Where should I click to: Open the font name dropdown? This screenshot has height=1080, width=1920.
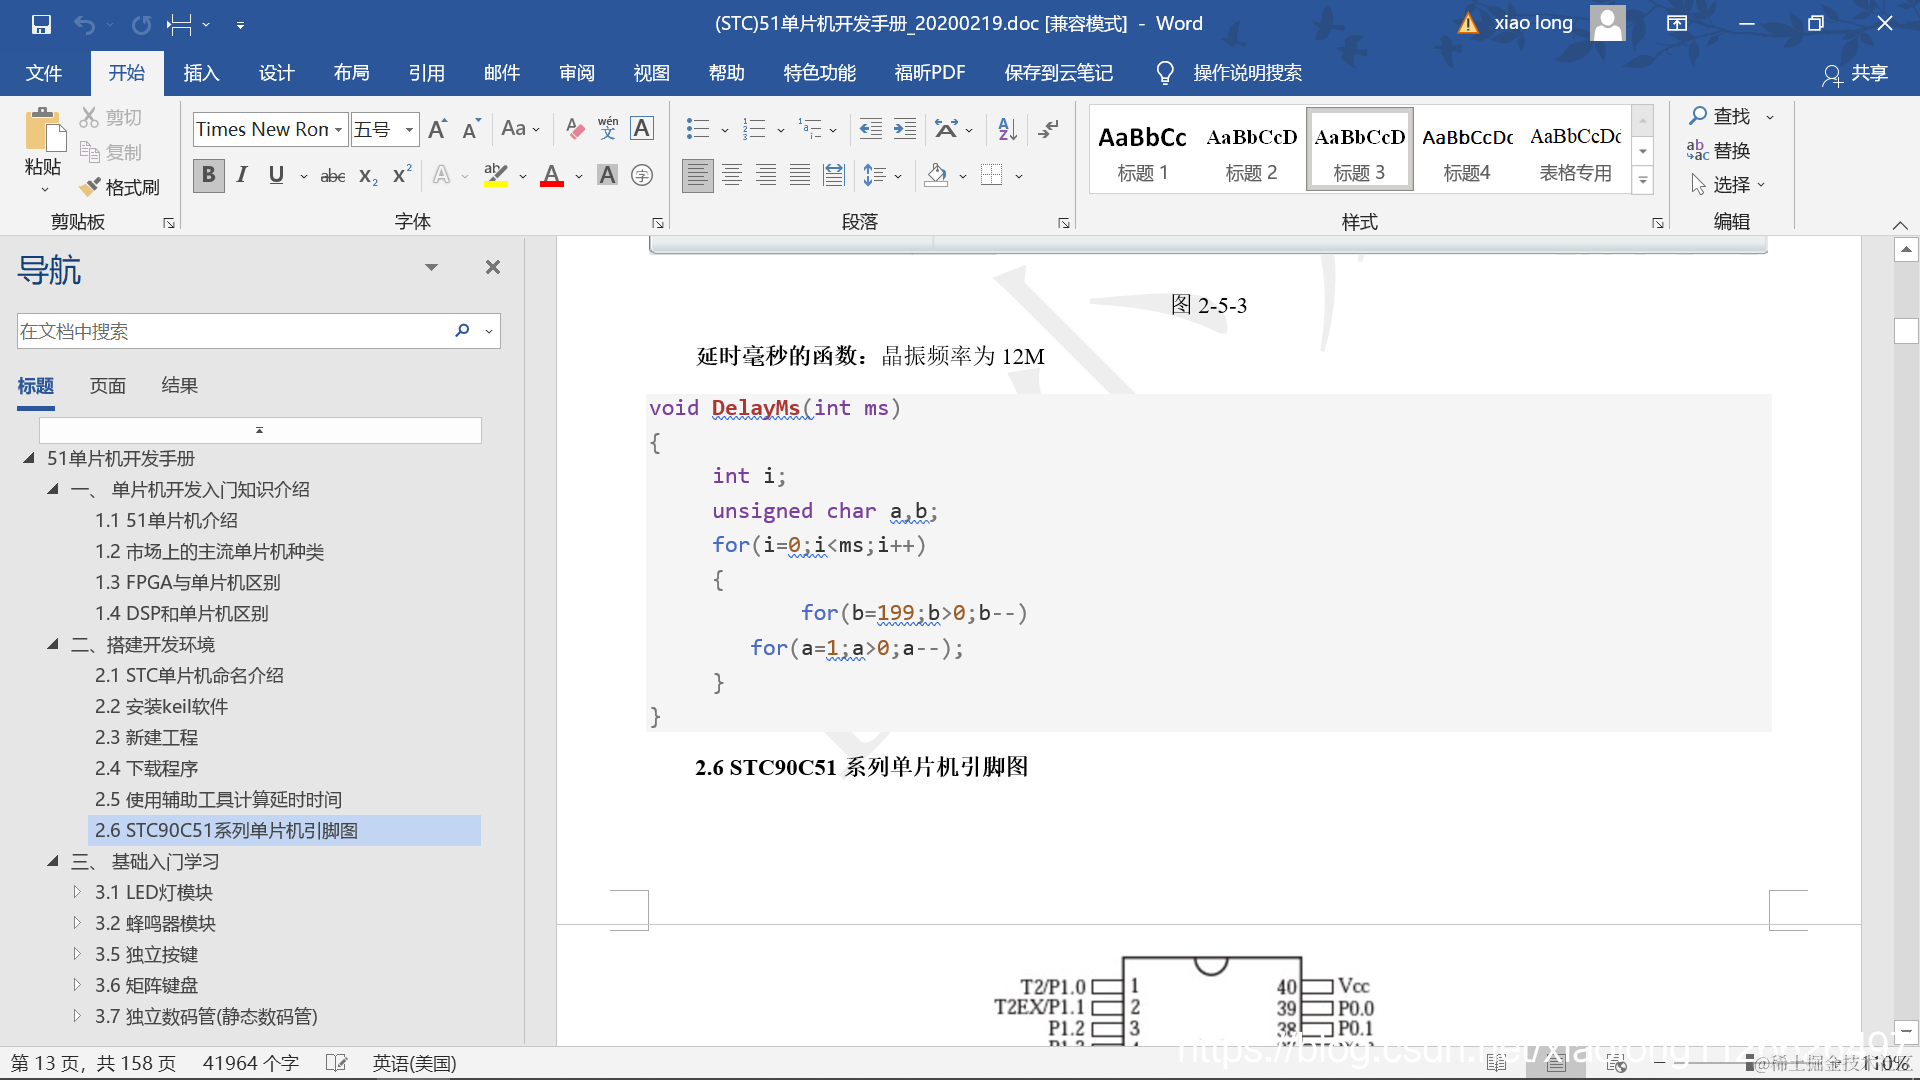click(339, 129)
